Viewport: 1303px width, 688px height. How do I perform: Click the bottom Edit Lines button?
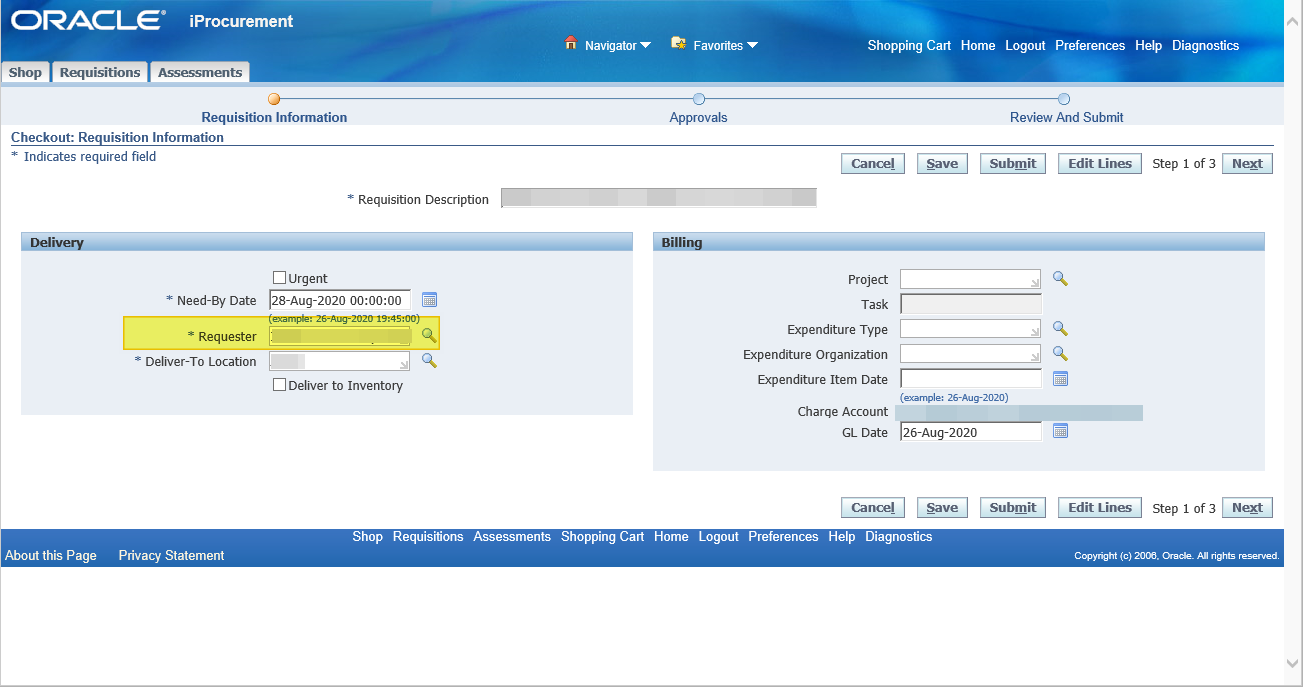pos(1100,508)
